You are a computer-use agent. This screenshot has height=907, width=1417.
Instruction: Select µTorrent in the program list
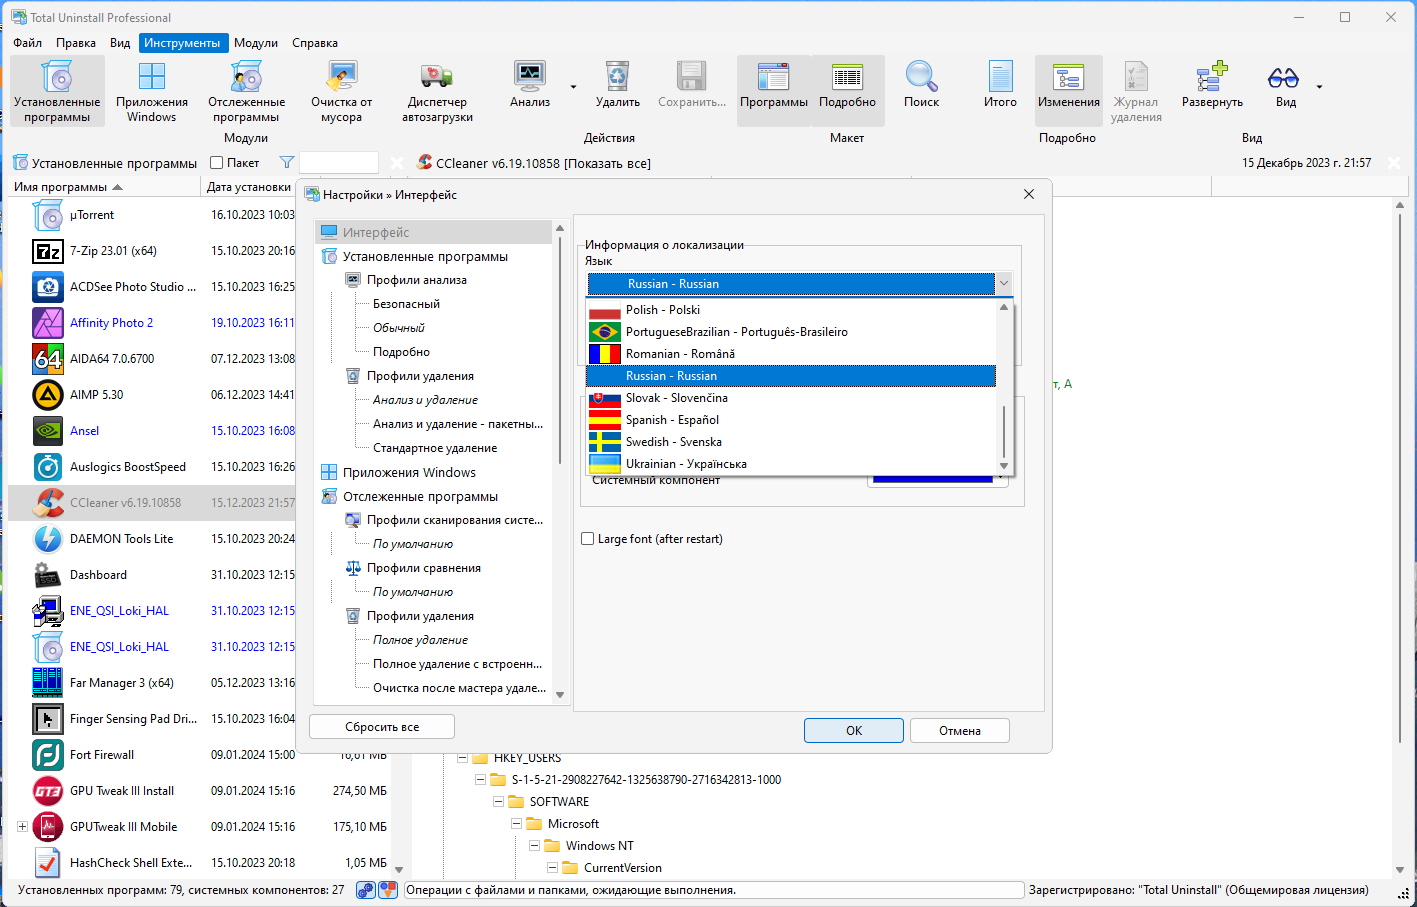(x=92, y=215)
